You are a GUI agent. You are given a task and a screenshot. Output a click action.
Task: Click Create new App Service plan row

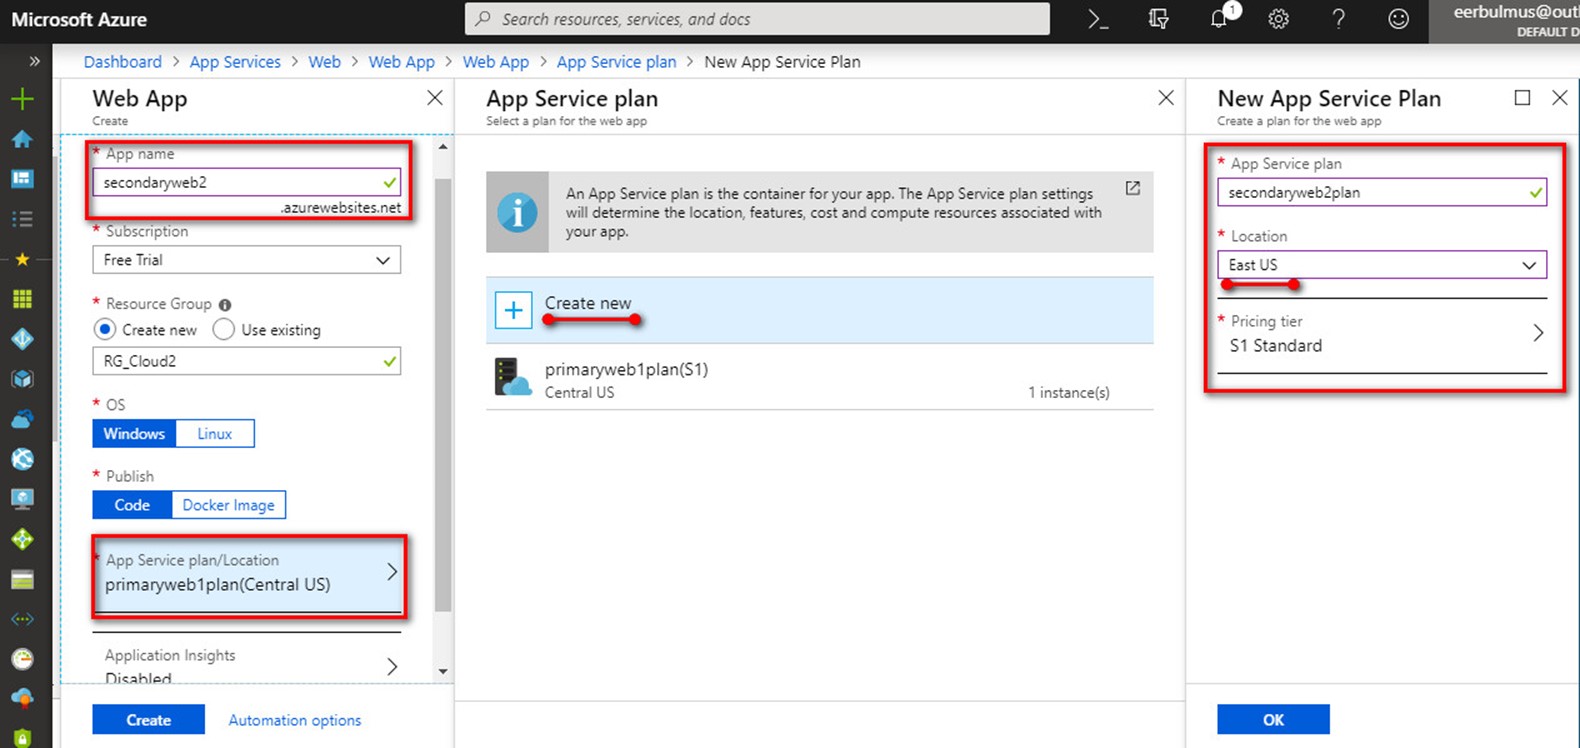pyautogui.click(x=820, y=310)
